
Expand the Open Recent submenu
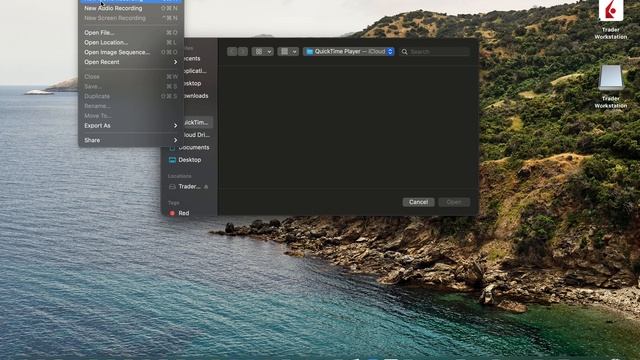tap(131, 62)
